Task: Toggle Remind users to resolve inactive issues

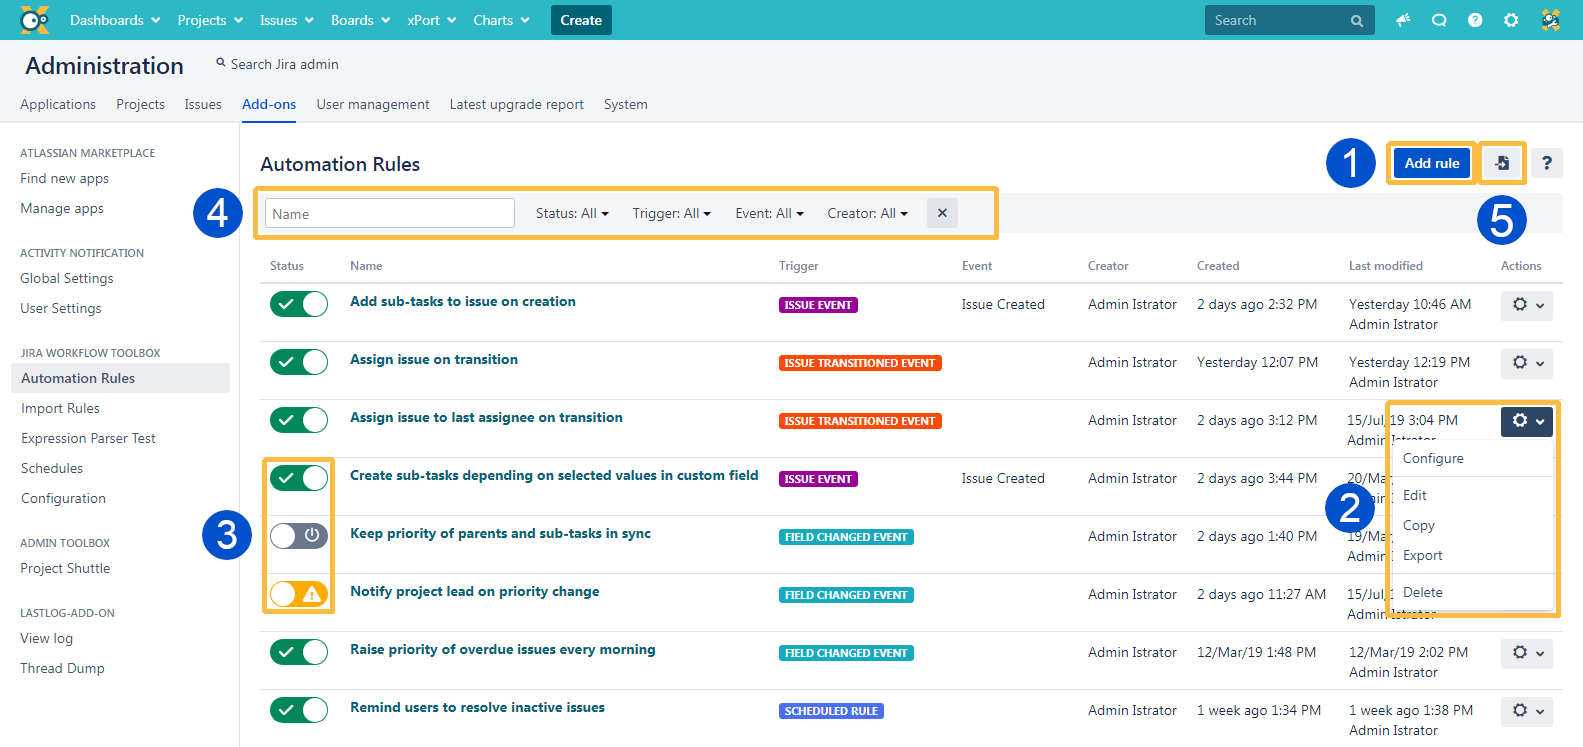Action: (299, 710)
